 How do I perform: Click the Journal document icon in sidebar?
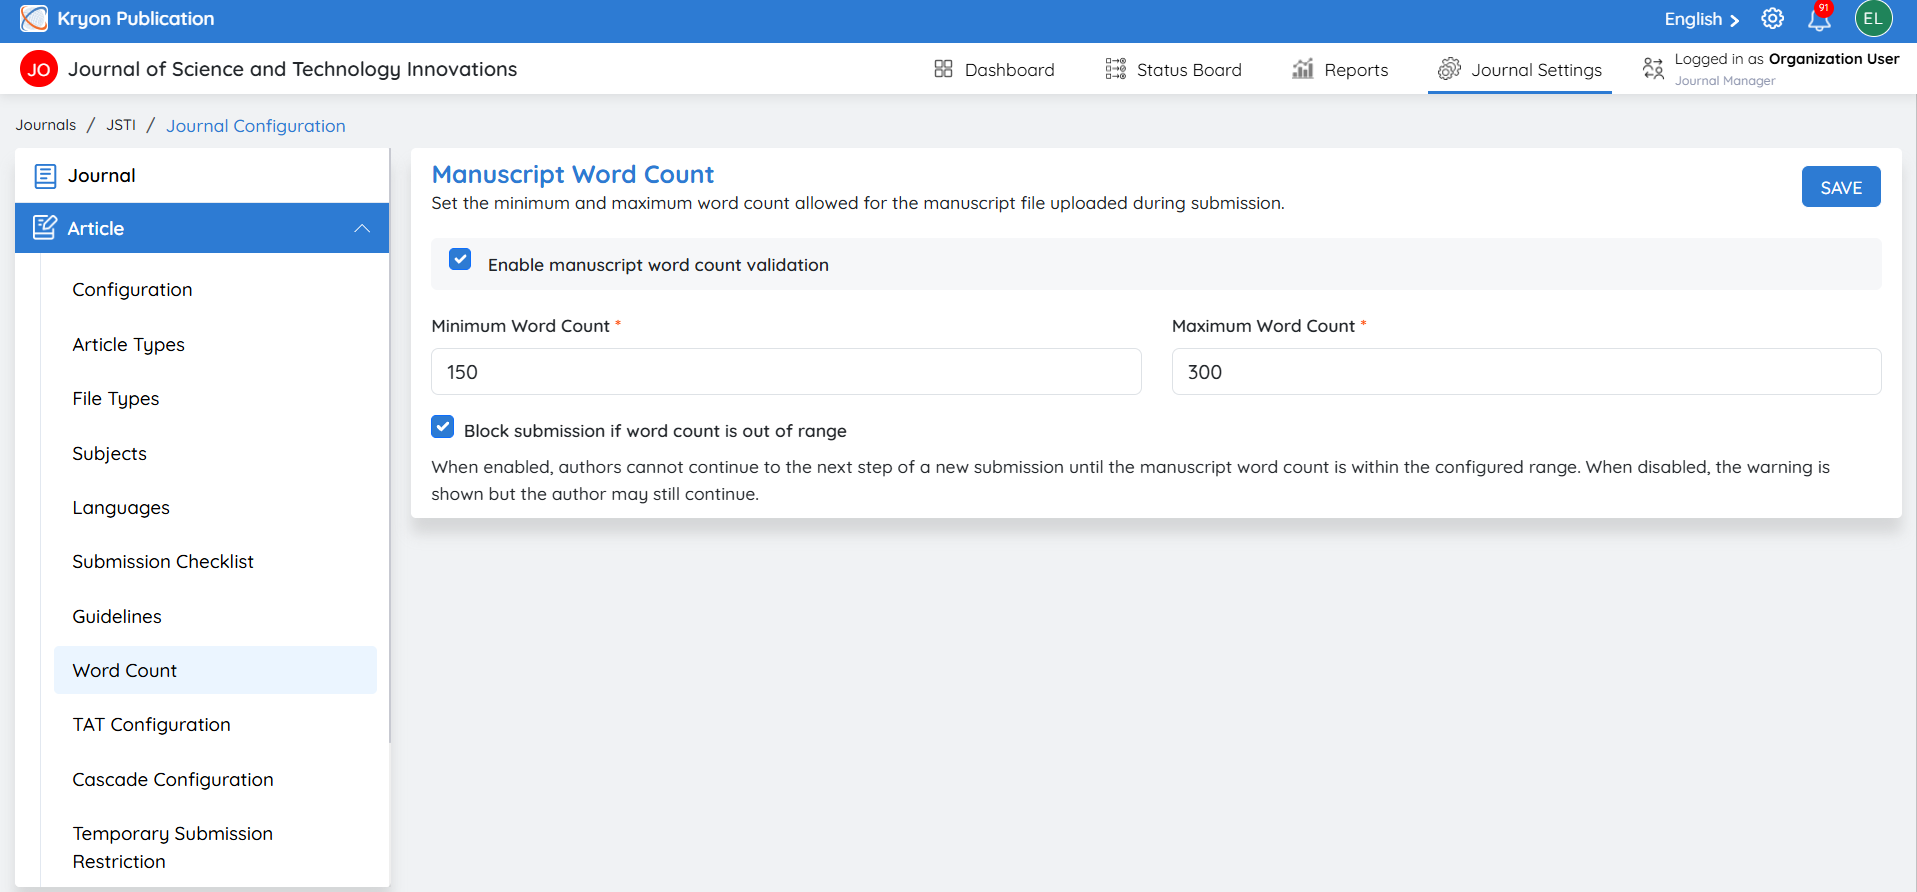45,176
